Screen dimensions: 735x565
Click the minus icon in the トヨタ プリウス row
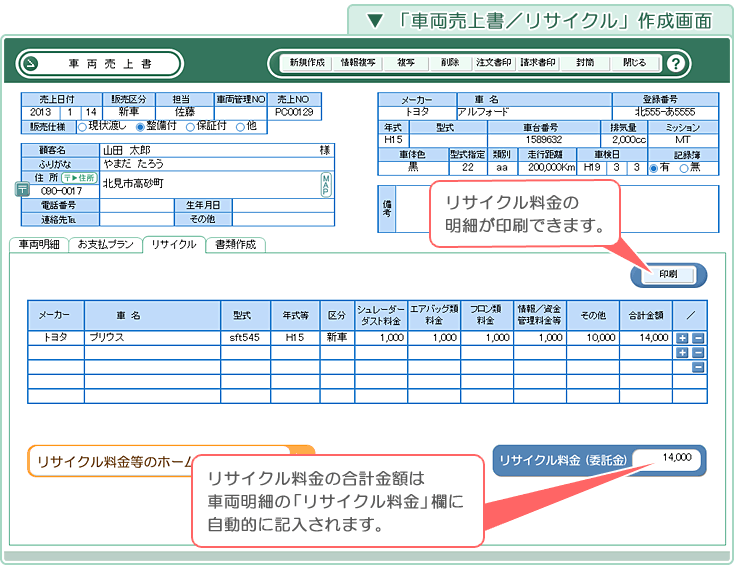click(698, 338)
